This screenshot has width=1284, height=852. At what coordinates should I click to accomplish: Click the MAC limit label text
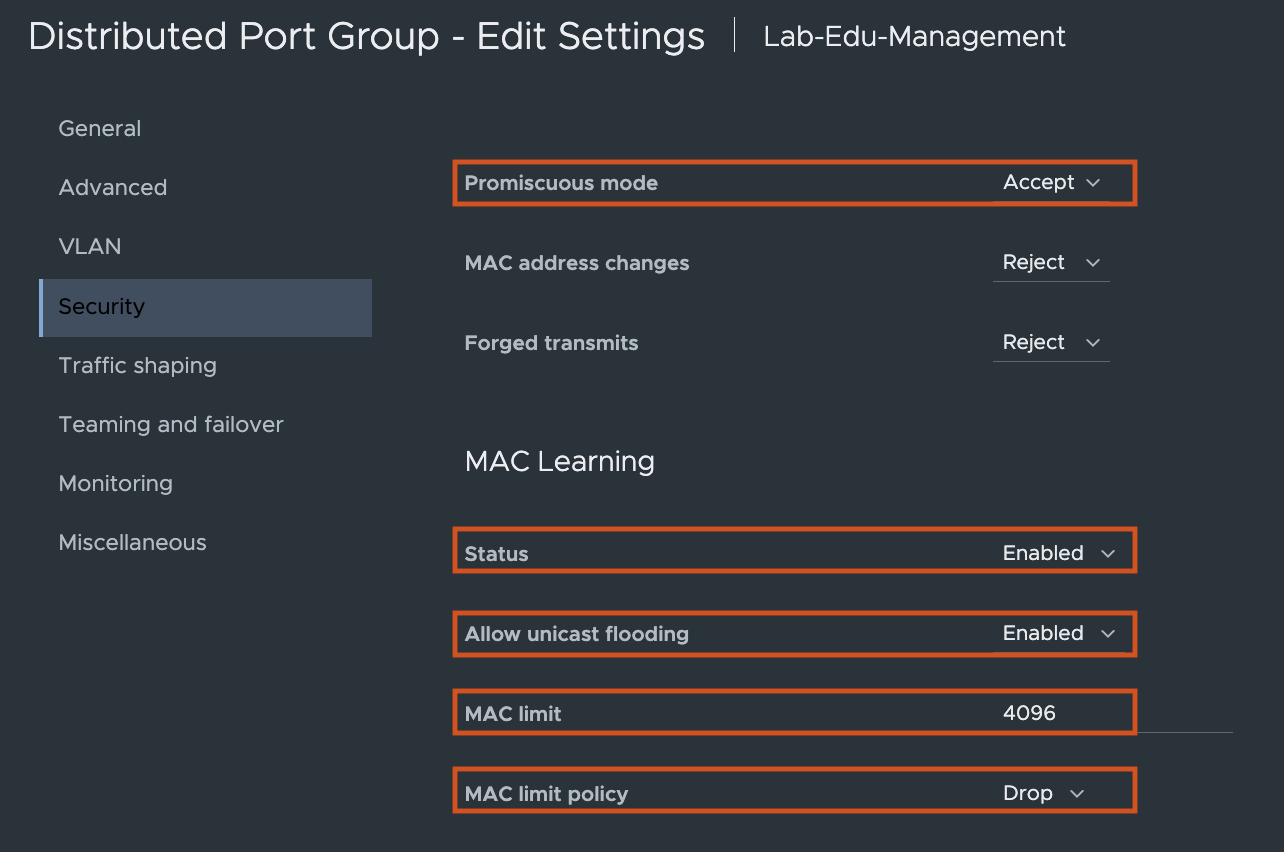point(513,714)
